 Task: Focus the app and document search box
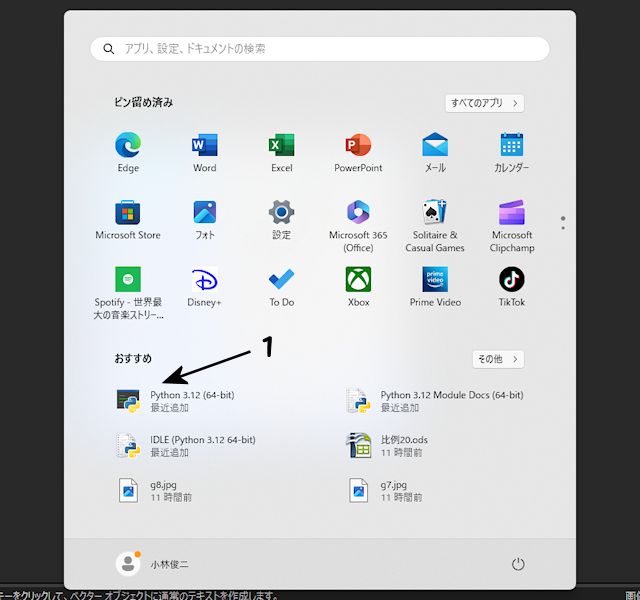[x=320, y=49]
